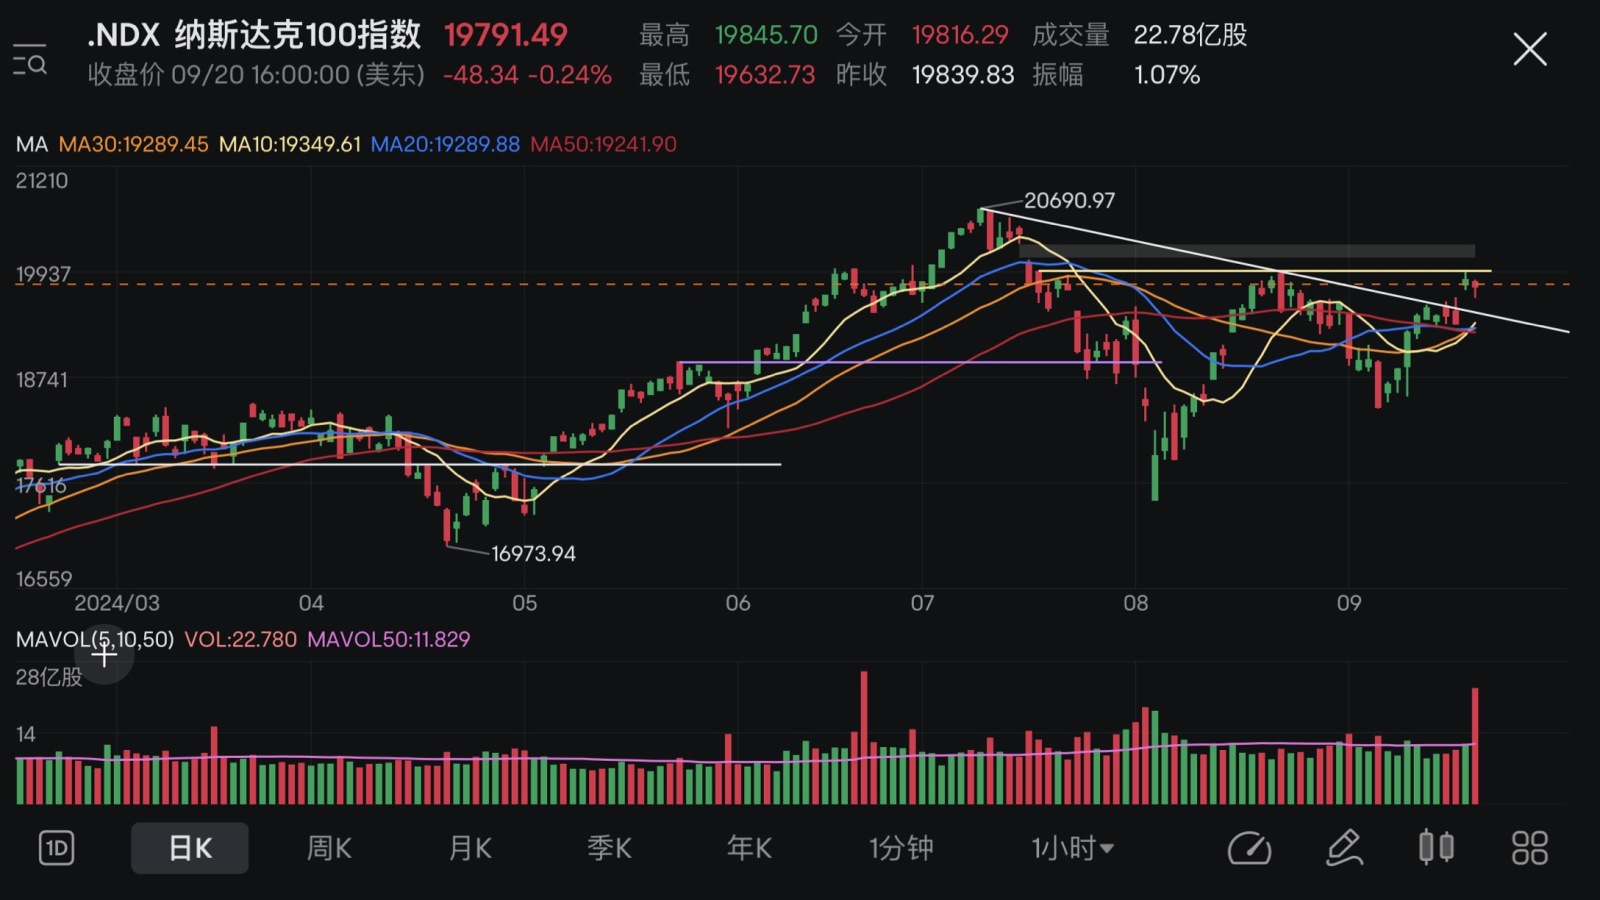The image size is (1600, 900).
Task: Open the speedometer indicator settings icon
Action: point(1249,849)
